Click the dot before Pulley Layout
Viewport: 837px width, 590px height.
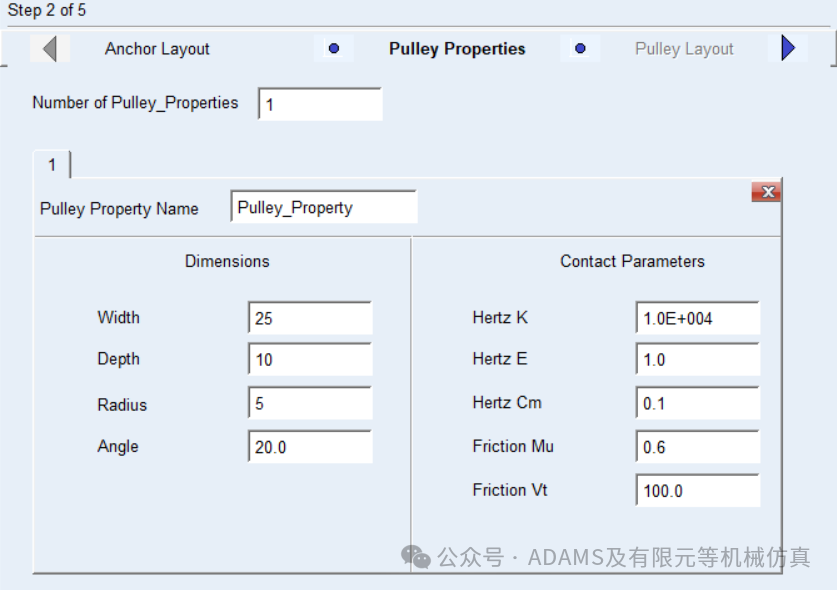(x=580, y=49)
